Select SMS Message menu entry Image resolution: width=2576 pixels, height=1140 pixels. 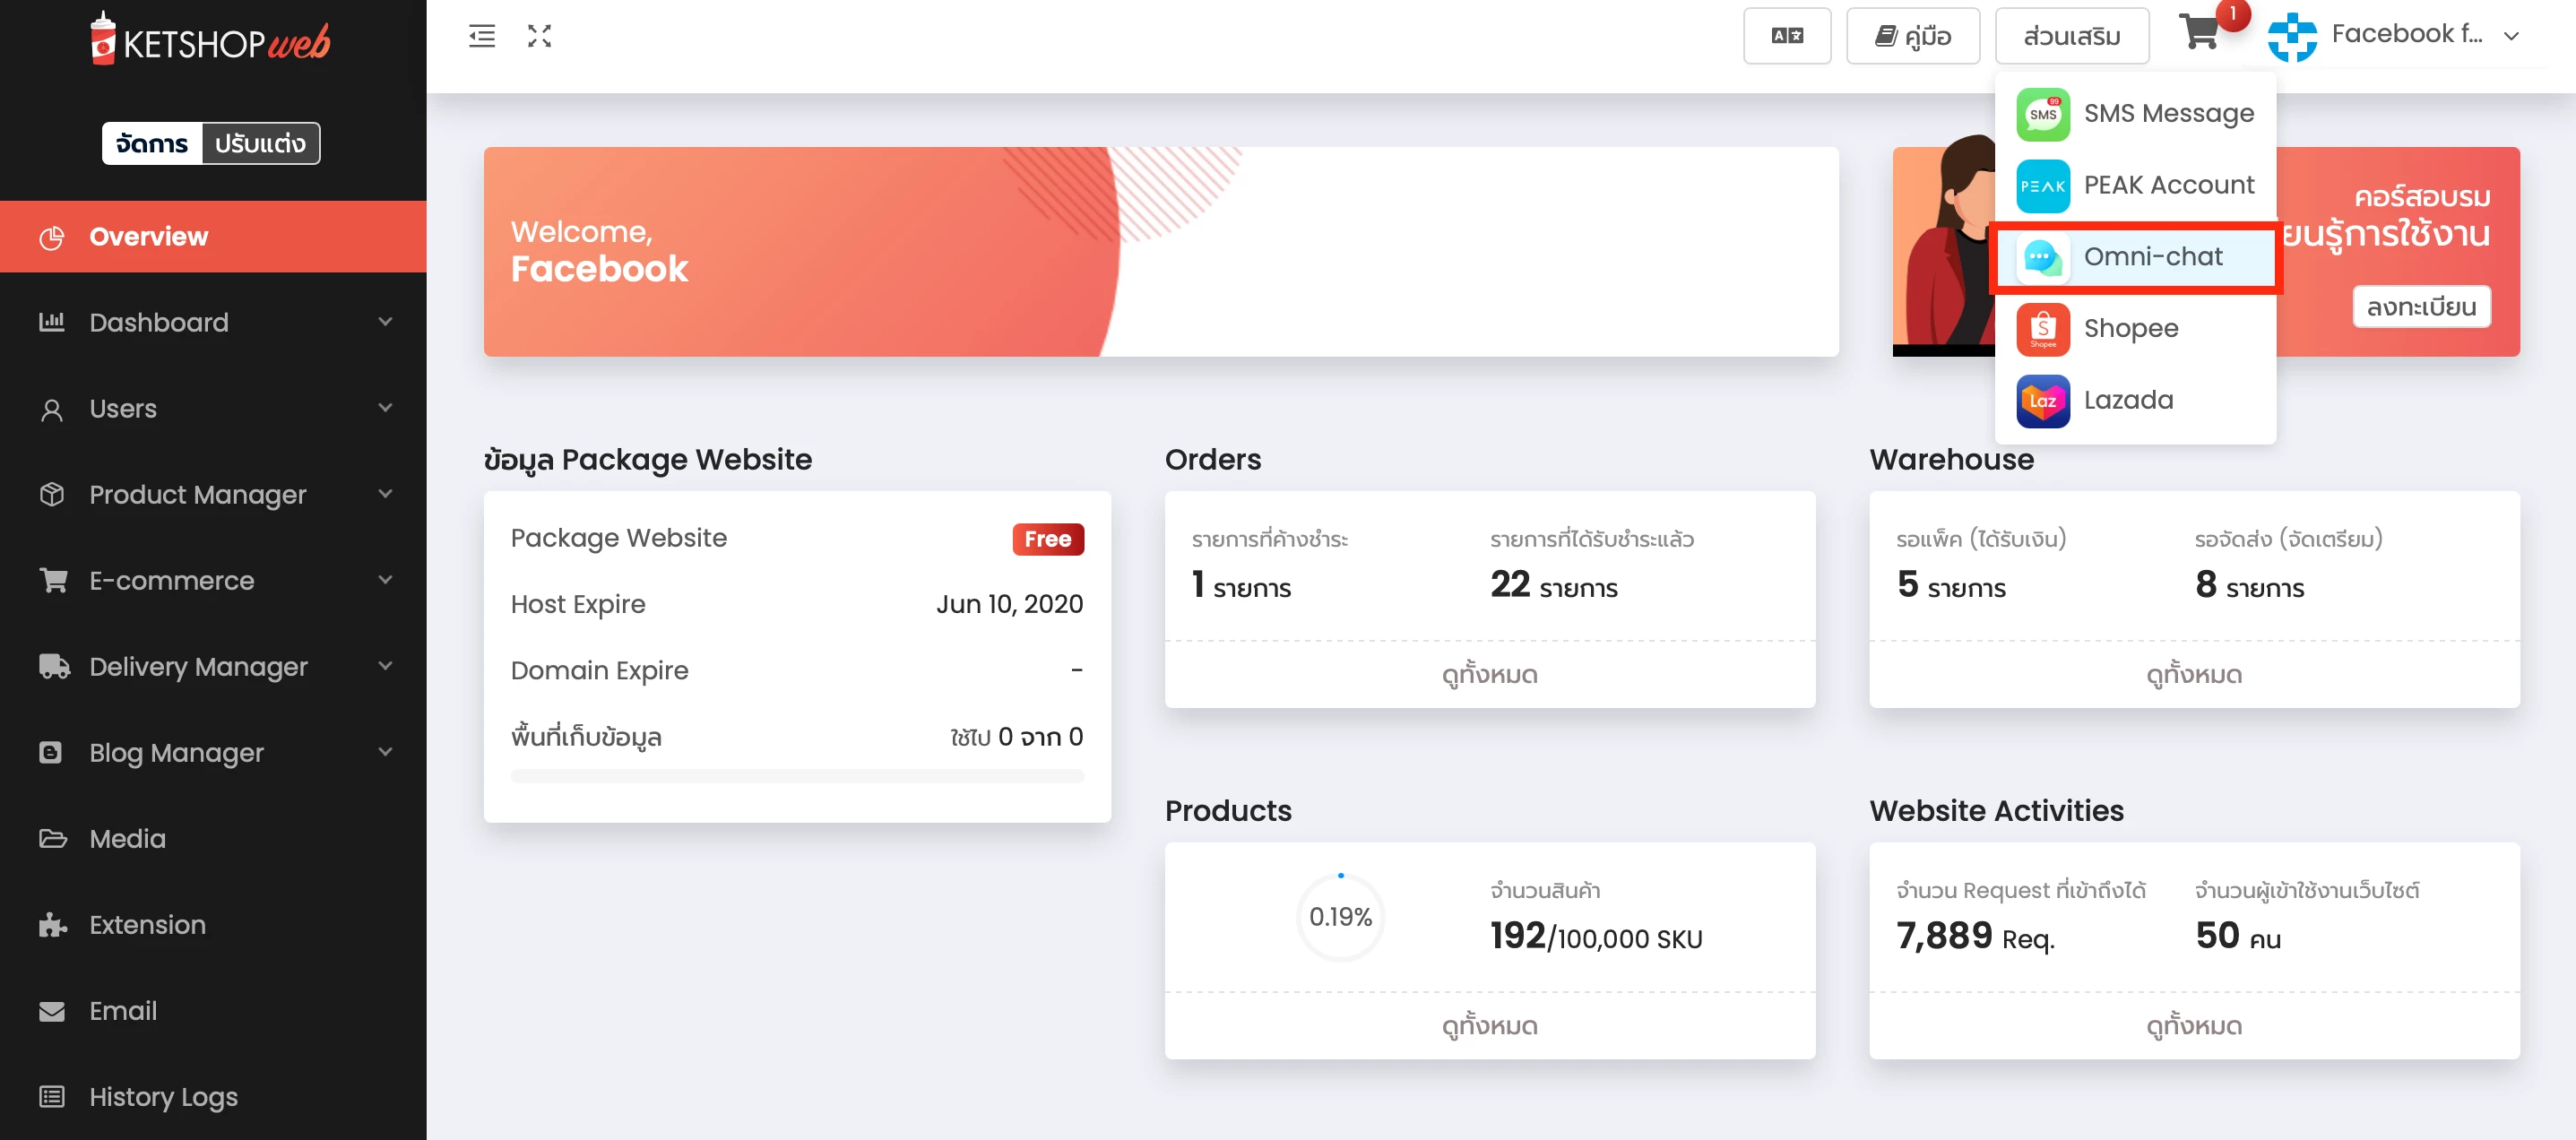coord(2135,114)
